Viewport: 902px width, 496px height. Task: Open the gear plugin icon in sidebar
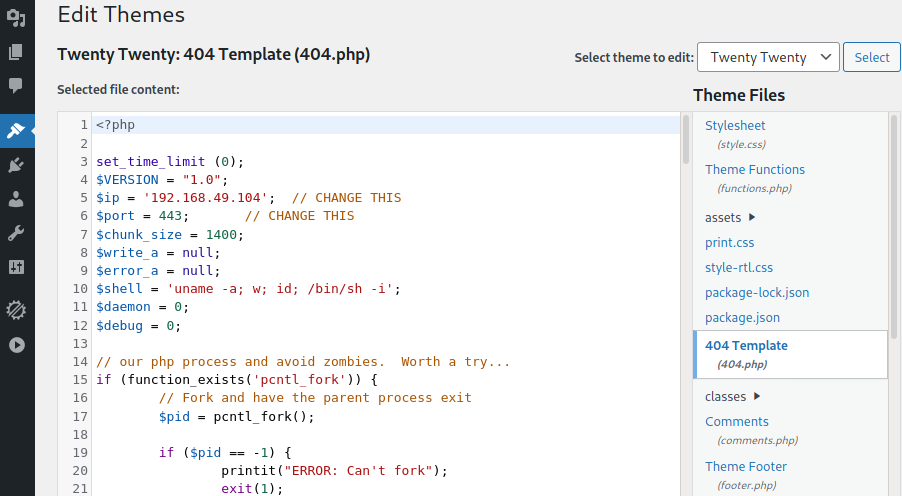[16, 310]
